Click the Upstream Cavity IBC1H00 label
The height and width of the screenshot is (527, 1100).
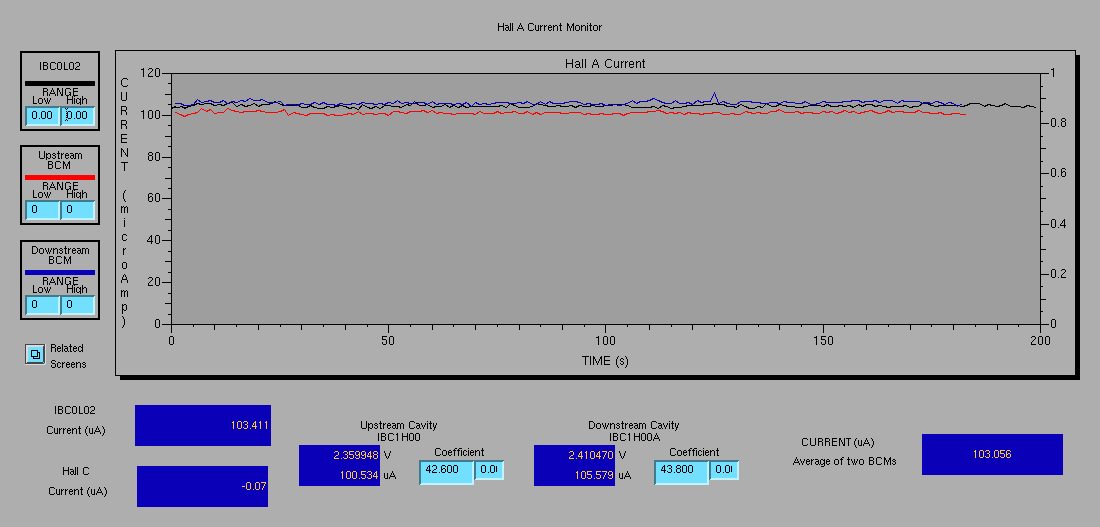point(399,431)
